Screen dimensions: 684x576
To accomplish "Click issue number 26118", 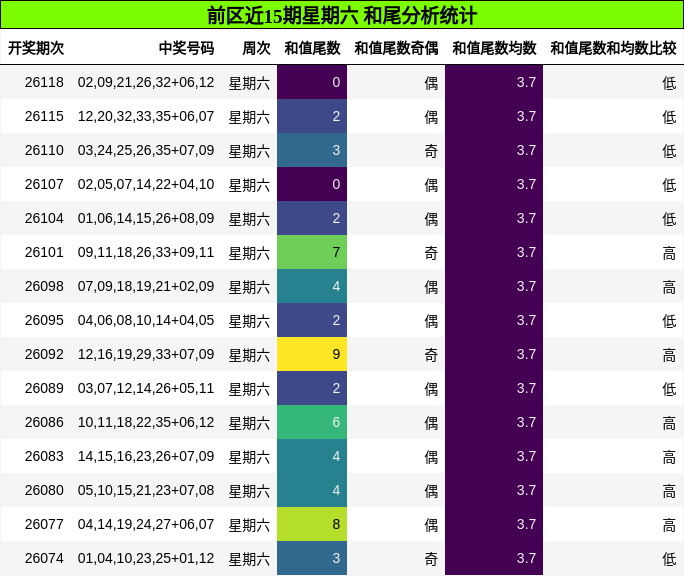I will point(44,82).
